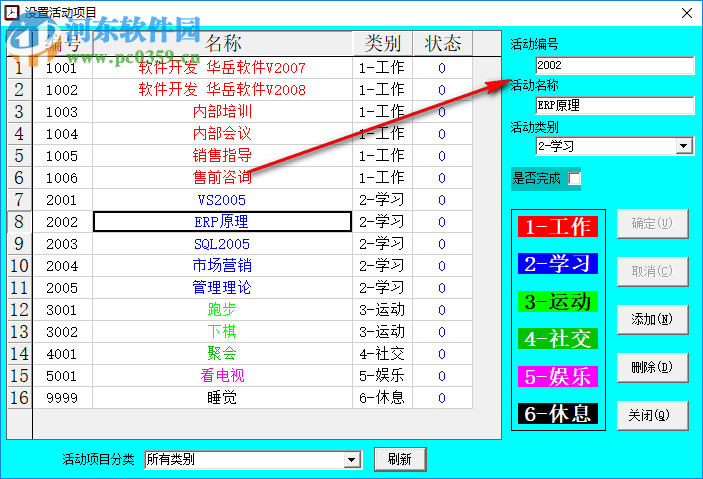Viewport: 703px width, 479px height.
Task: Click the 活动编号 input field
Action: click(x=615, y=65)
